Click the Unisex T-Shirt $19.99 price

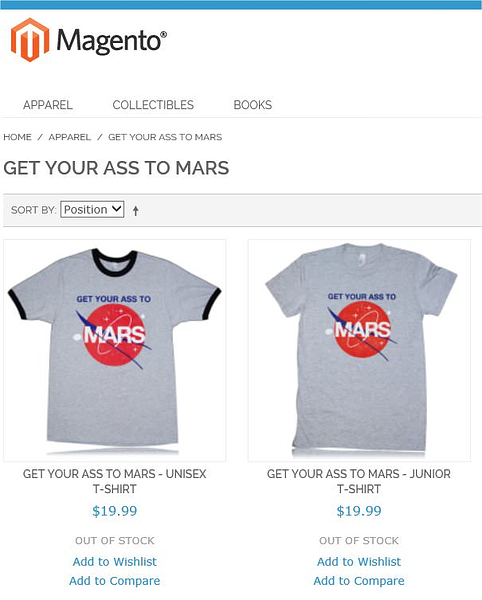point(115,511)
